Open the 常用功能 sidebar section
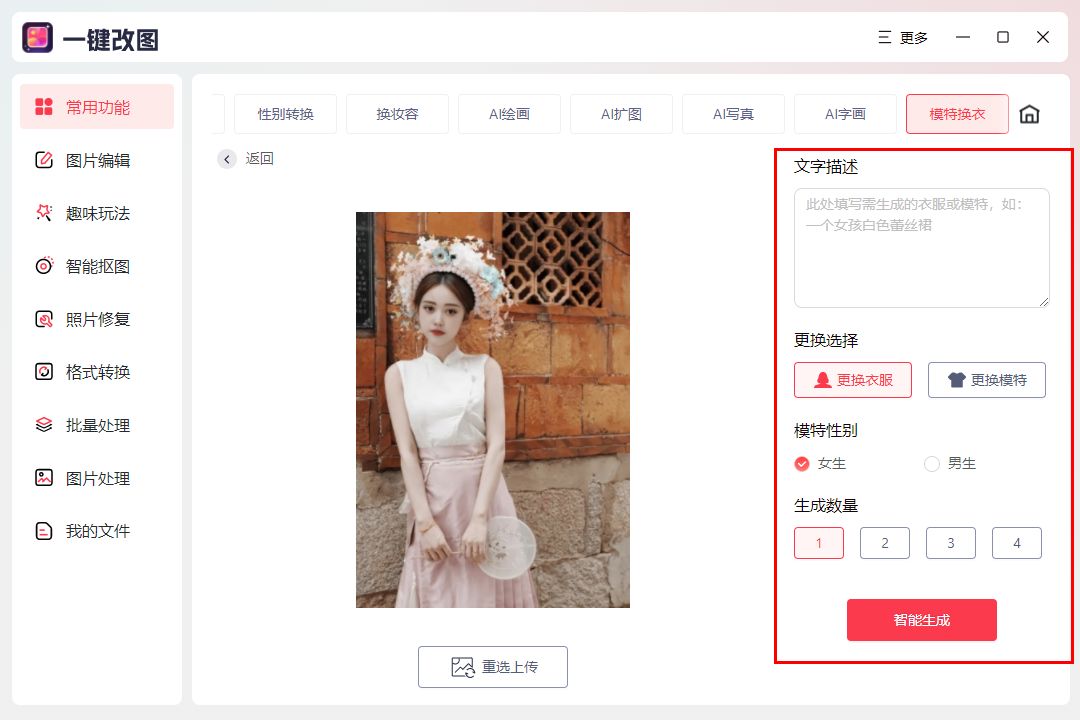 (96, 107)
